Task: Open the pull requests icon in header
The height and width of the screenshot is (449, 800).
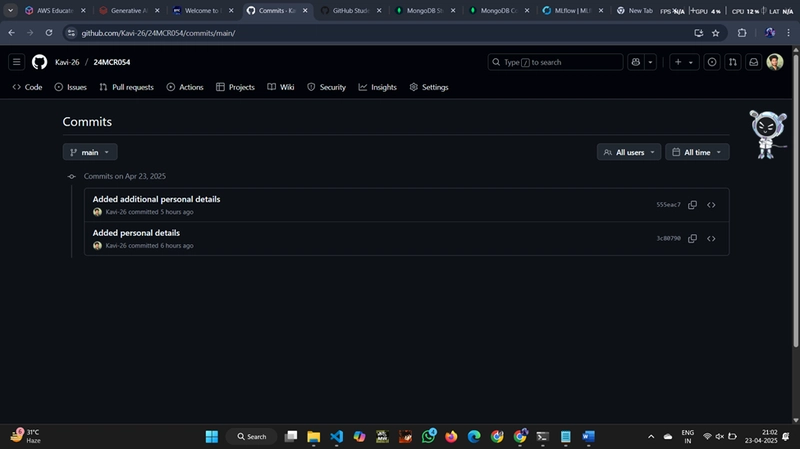Action: coord(733,62)
